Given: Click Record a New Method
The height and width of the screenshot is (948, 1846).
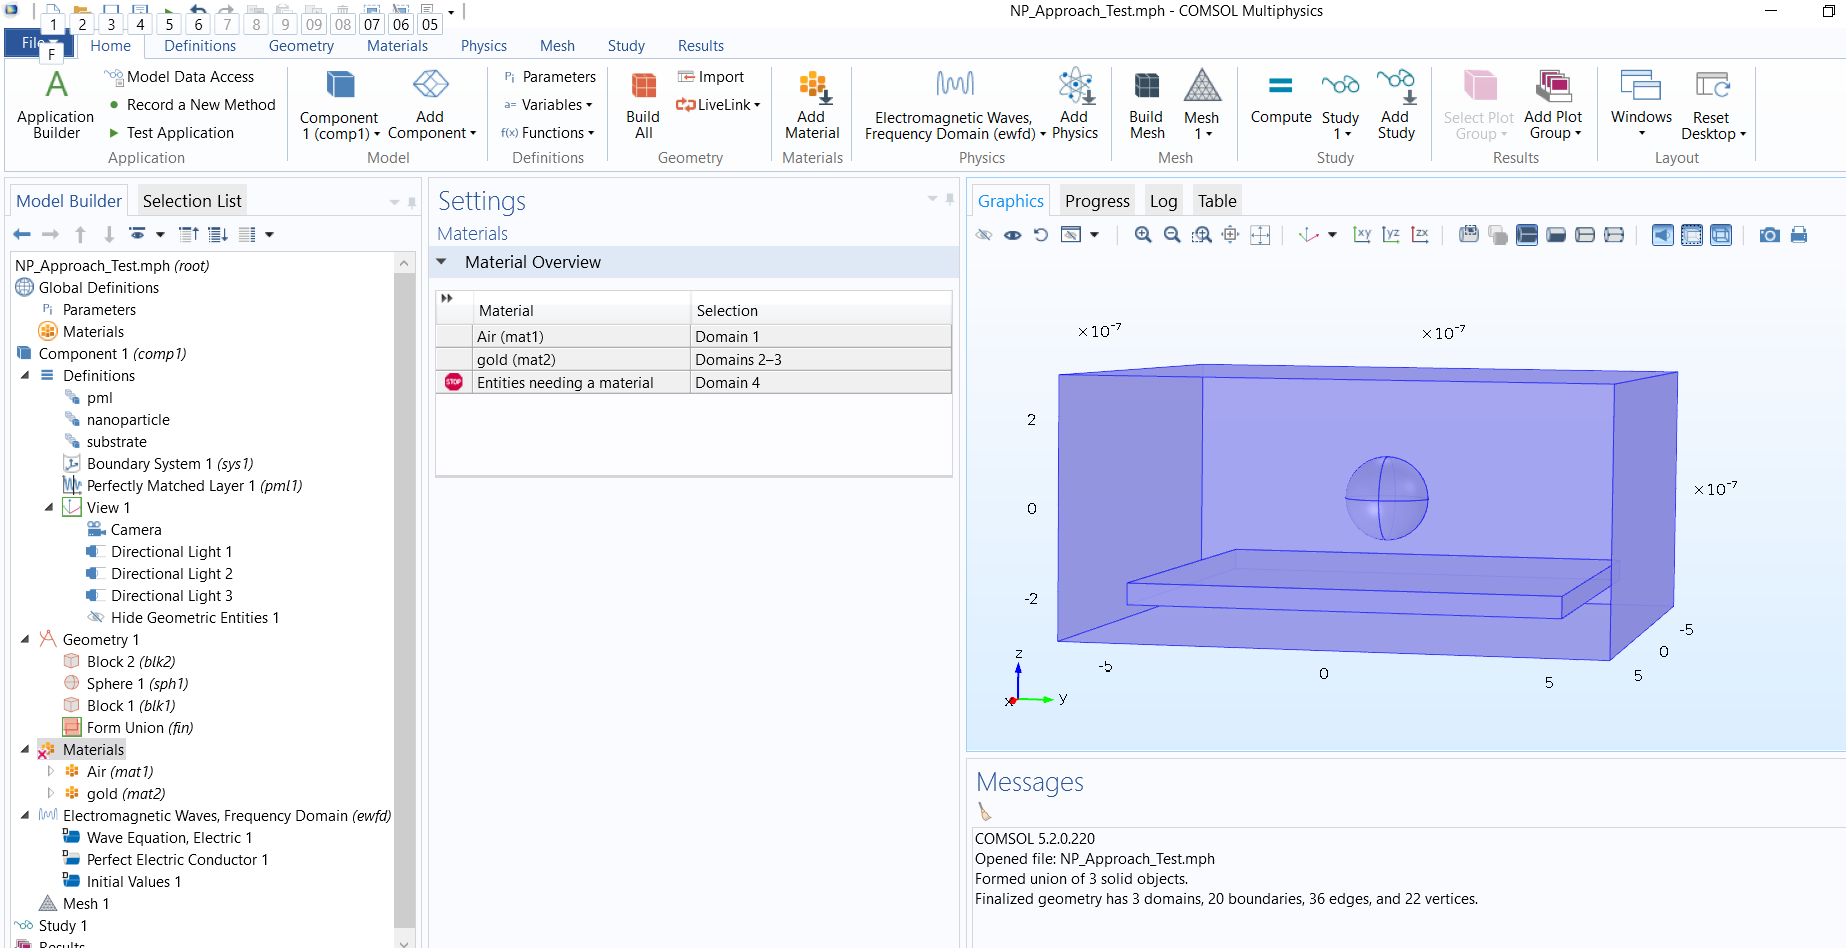Looking at the screenshot, I should tap(200, 105).
